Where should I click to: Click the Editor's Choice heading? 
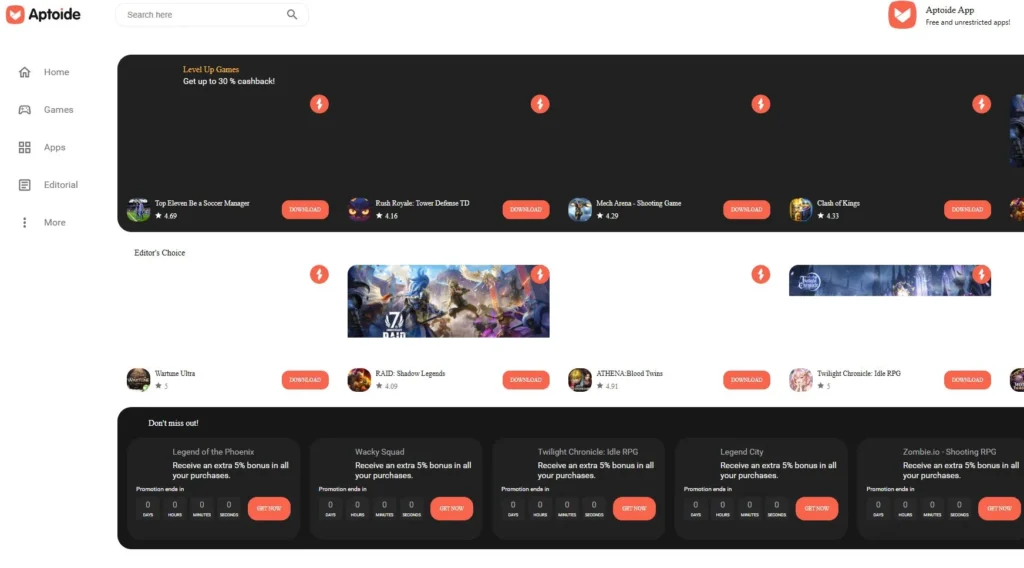click(159, 253)
